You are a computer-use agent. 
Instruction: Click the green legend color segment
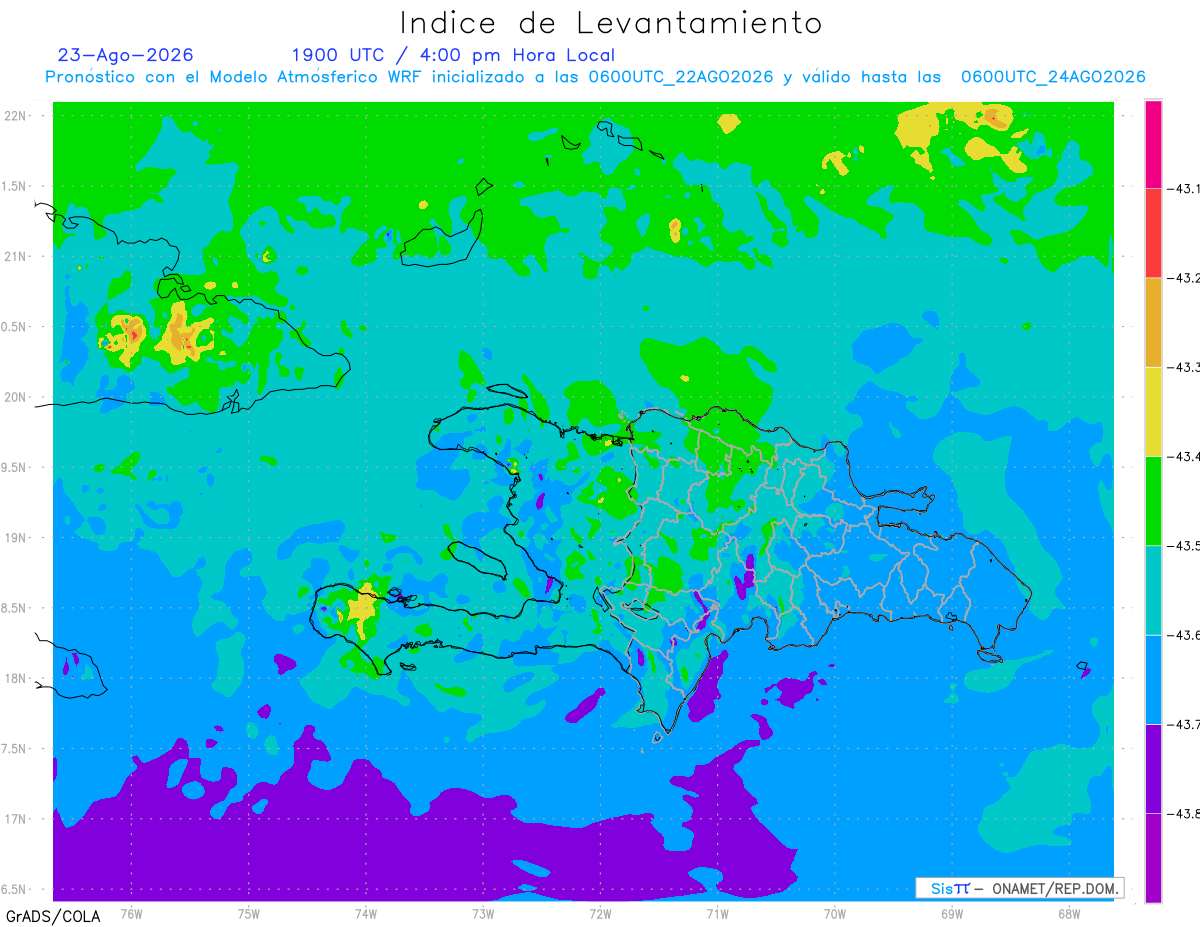tap(1153, 500)
